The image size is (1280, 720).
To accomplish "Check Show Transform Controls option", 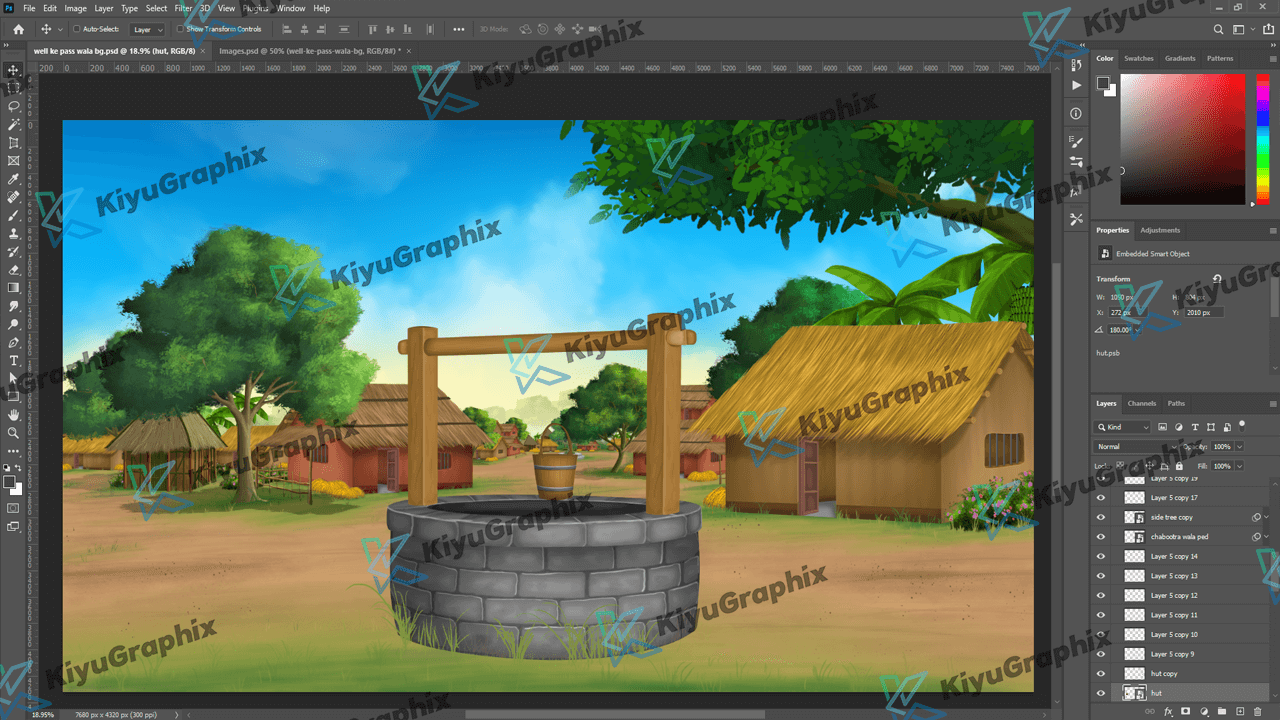I will coord(181,29).
